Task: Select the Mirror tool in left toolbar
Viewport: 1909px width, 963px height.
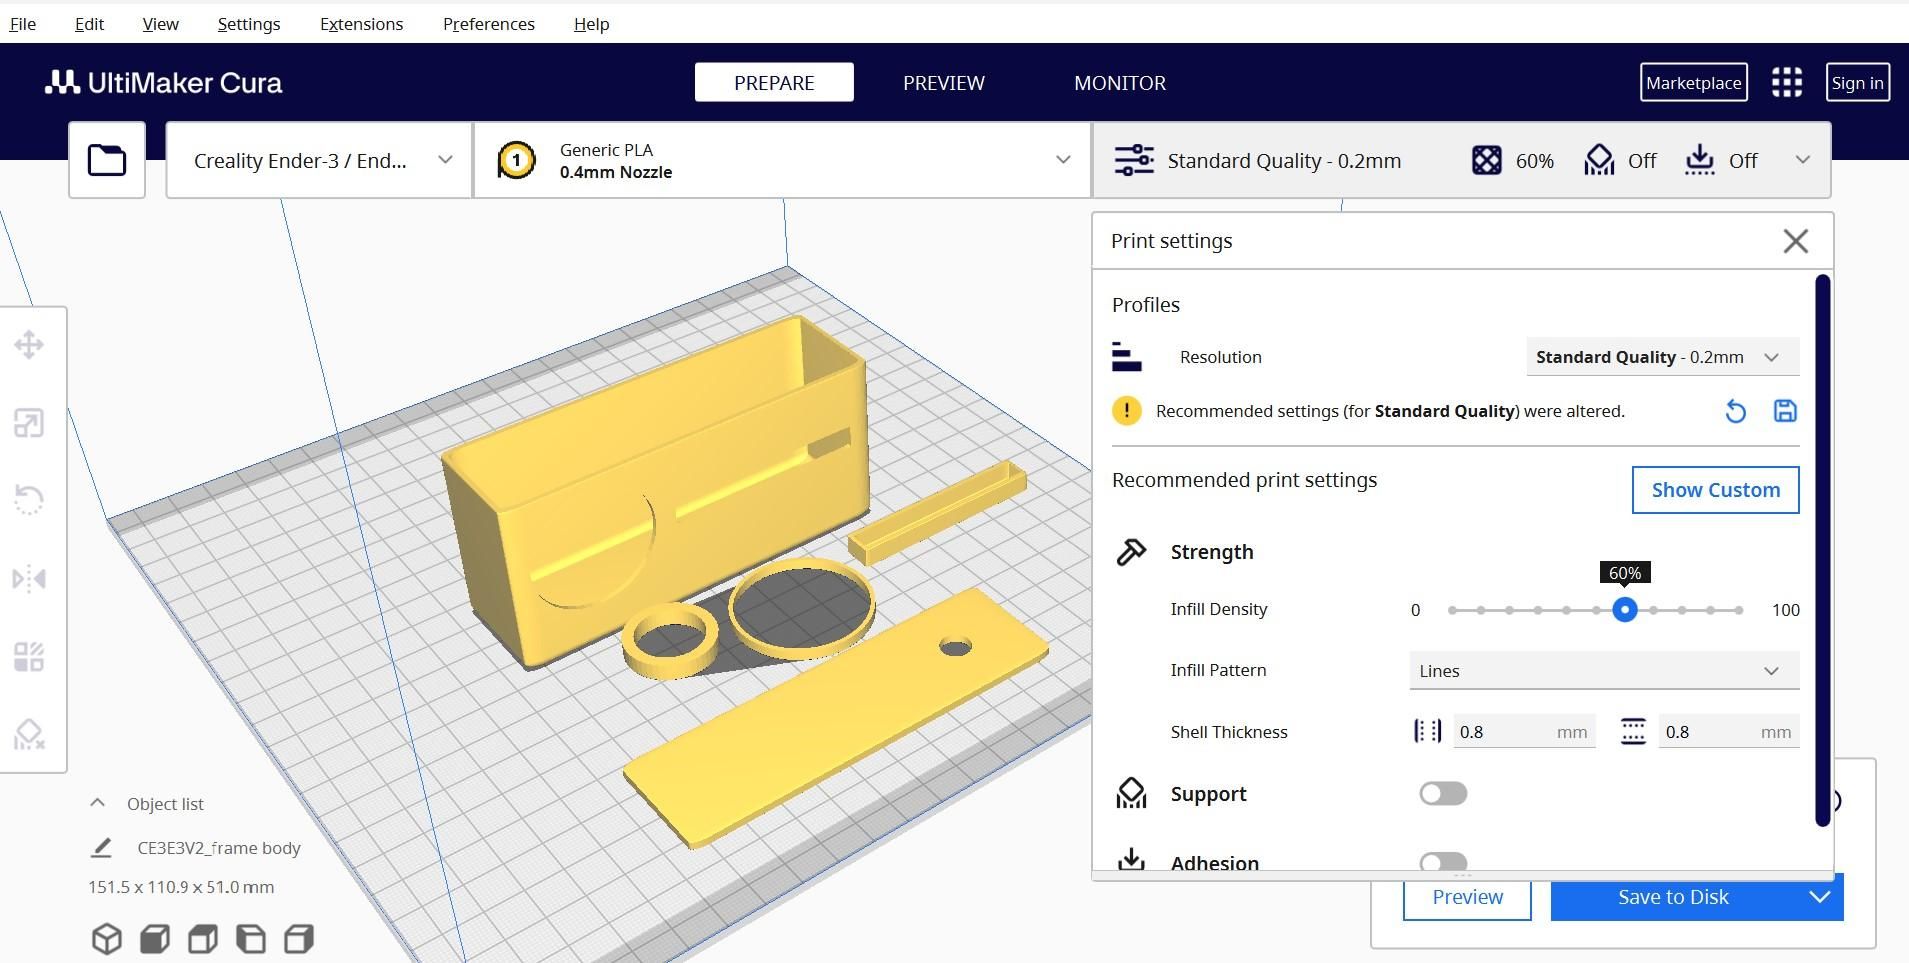Action: (x=29, y=578)
